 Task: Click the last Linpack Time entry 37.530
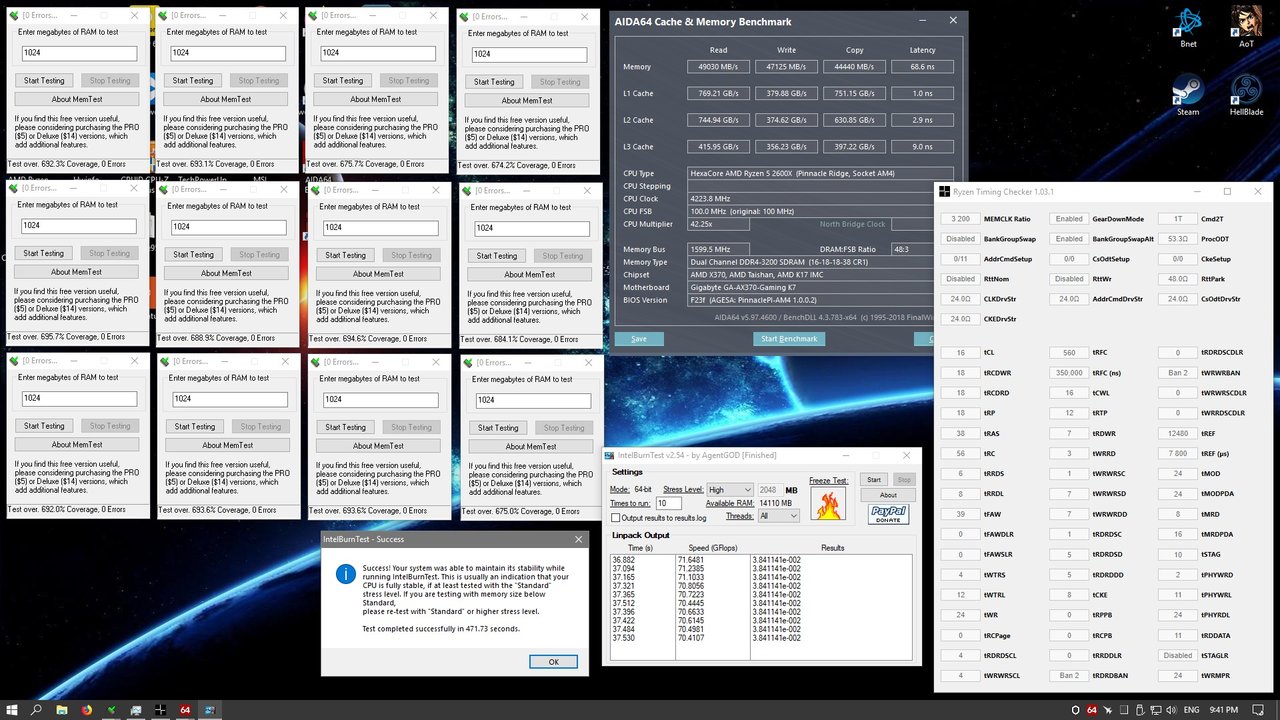[624, 637]
